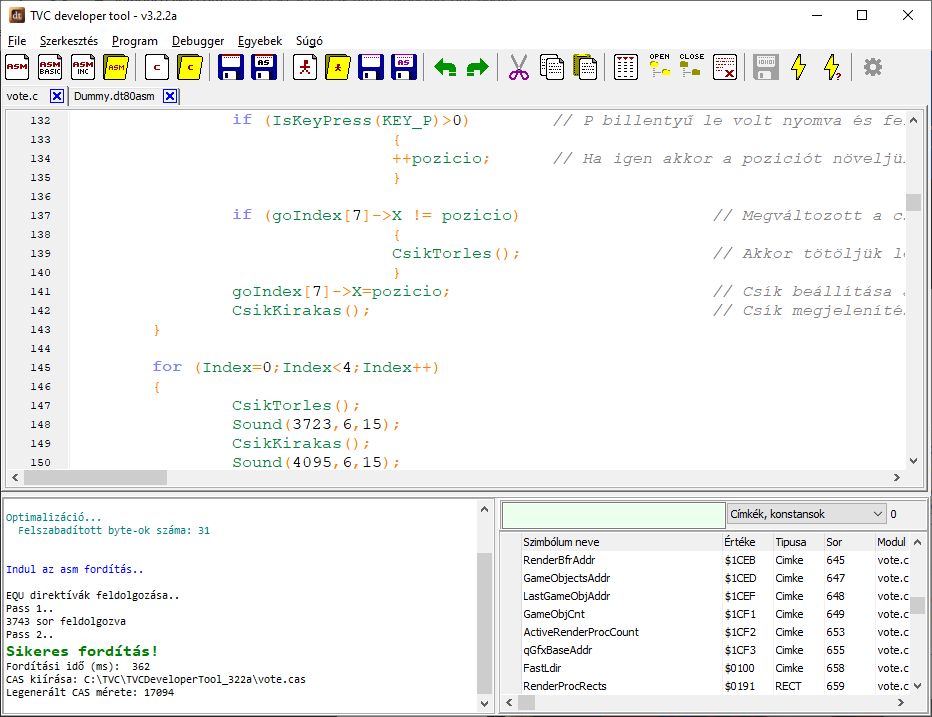The image size is (932, 717).
Task: Sort by Szimbólum neve column header
Action: 561,542
